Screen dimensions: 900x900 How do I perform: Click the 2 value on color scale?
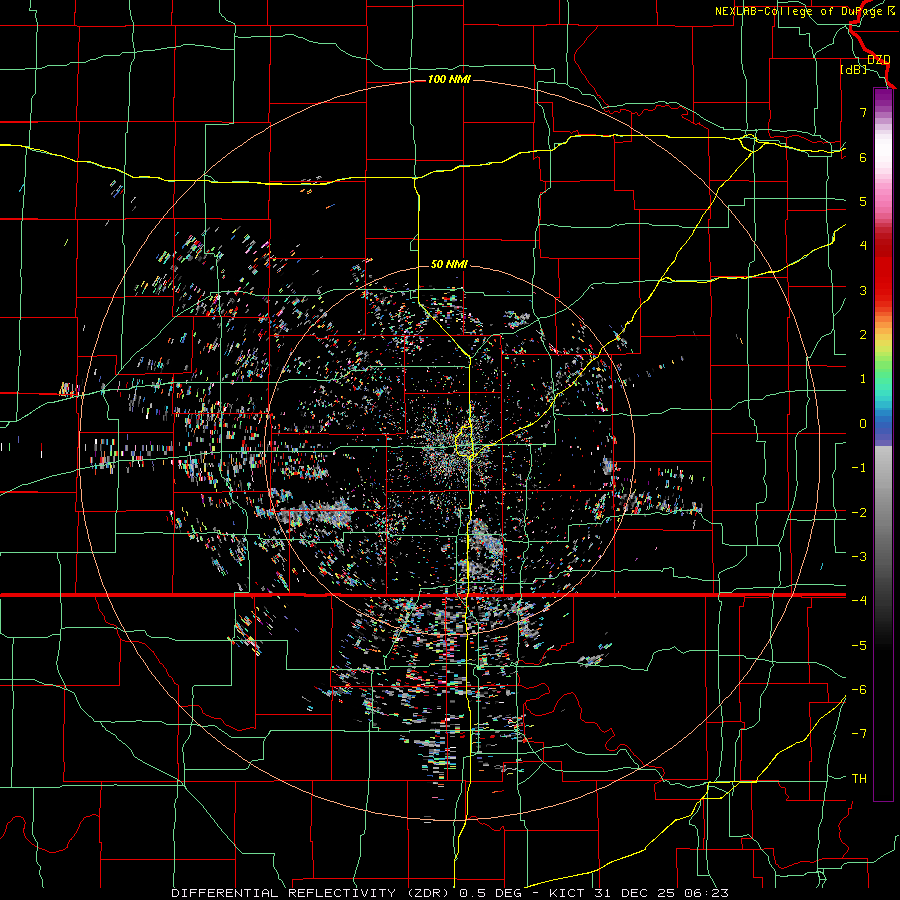pyautogui.click(x=863, y=335)
